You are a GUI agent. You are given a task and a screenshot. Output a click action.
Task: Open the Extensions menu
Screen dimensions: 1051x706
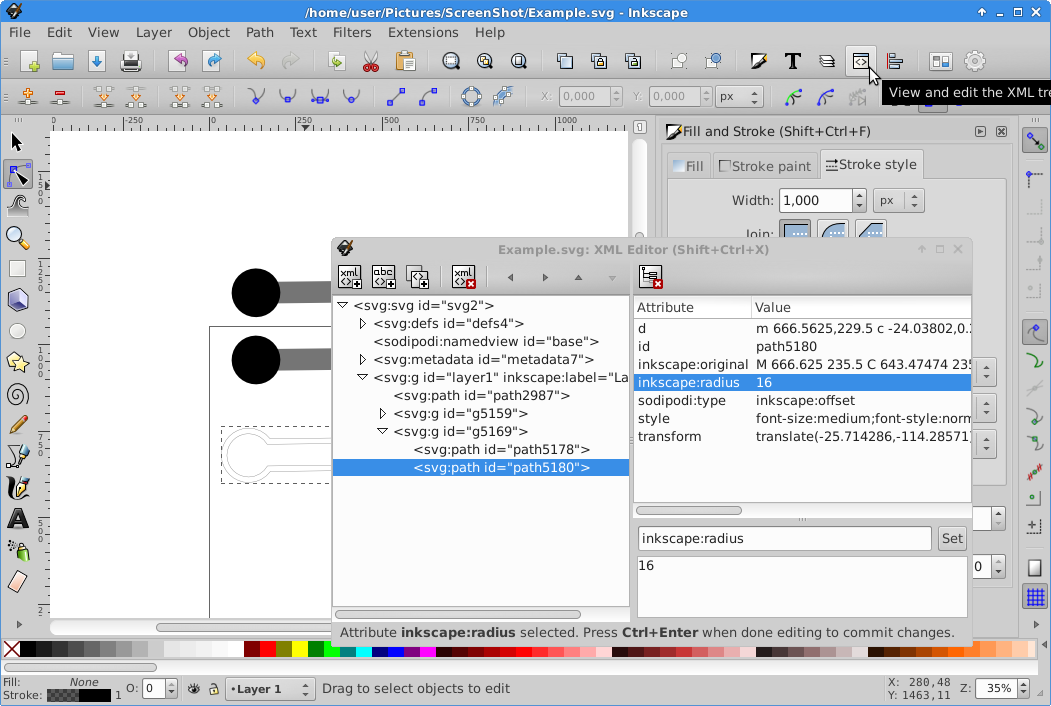423,32
